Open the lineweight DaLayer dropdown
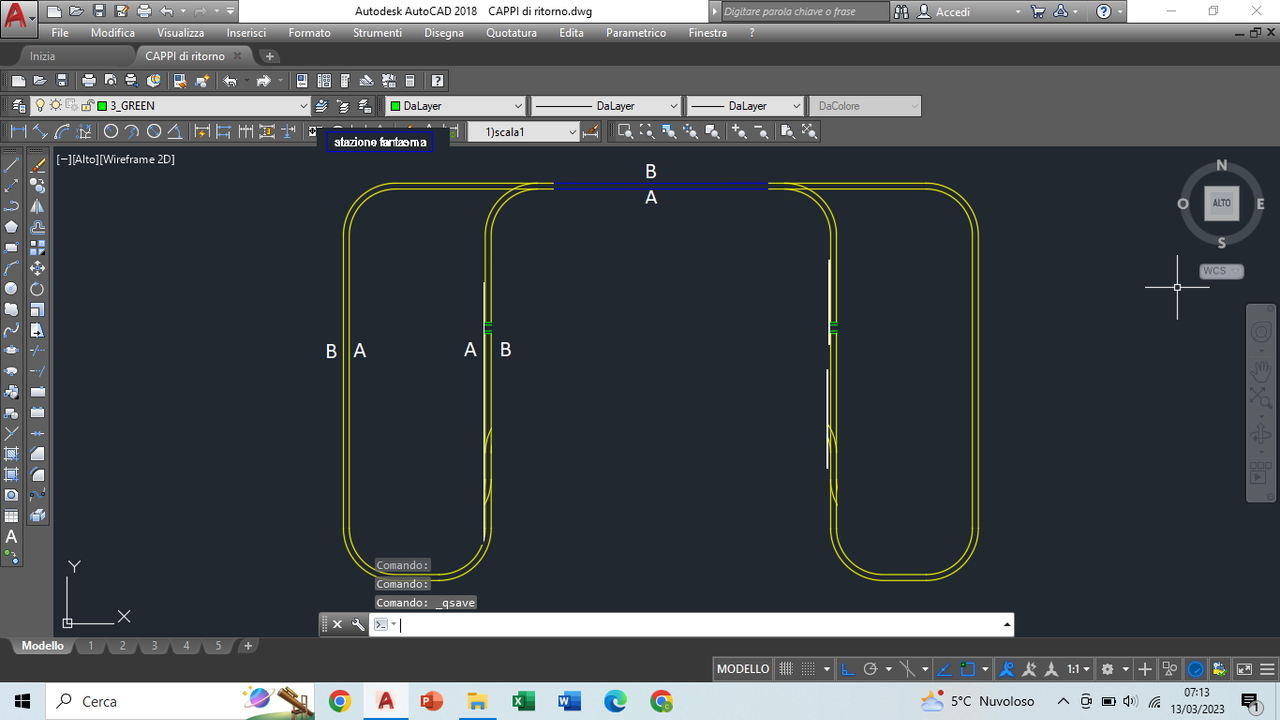This screenshot has width=1280, height=720. click(796, 106)
